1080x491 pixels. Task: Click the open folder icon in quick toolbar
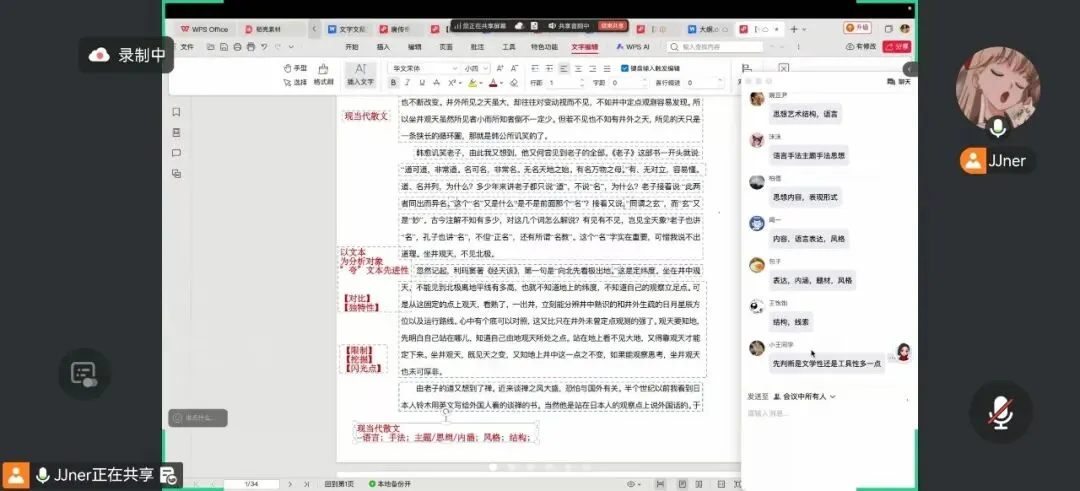210,47
